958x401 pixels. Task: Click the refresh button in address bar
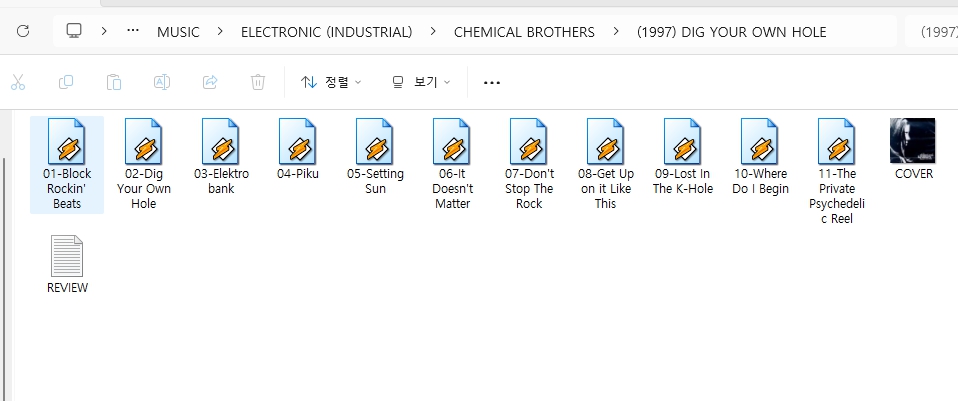point(22,31)
